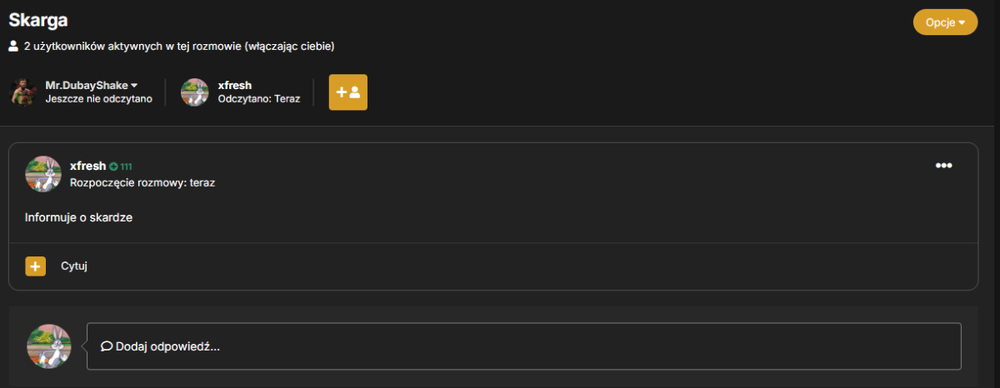
Task: Click the users icon beside active participants count
Action: coord(13,47)
